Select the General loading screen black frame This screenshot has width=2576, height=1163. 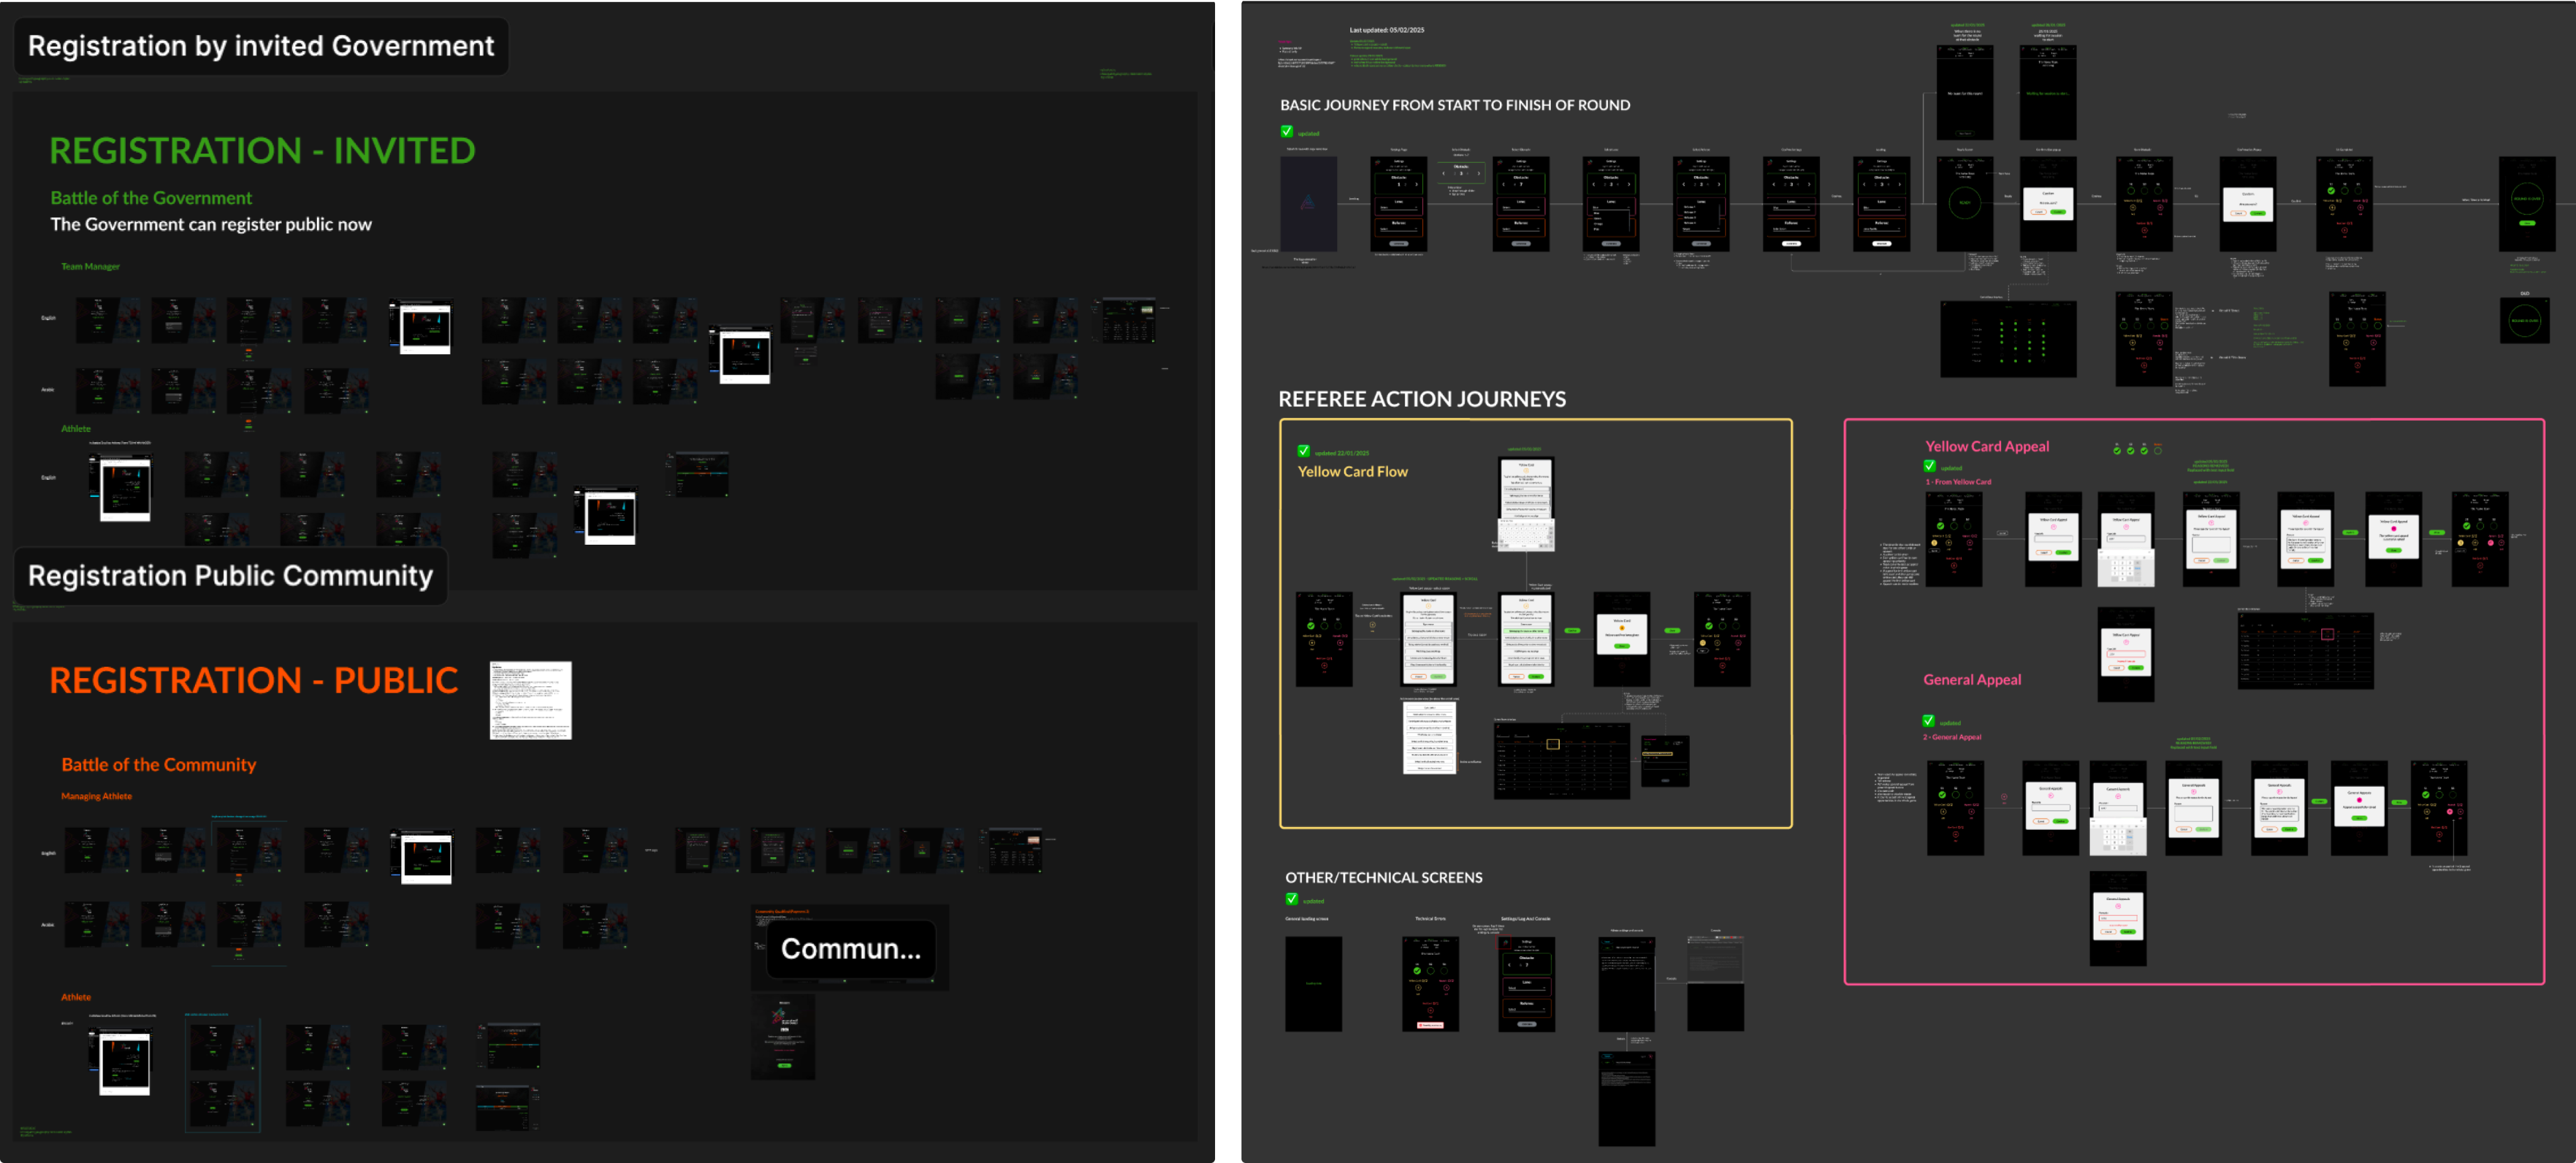coord(1313,984)
